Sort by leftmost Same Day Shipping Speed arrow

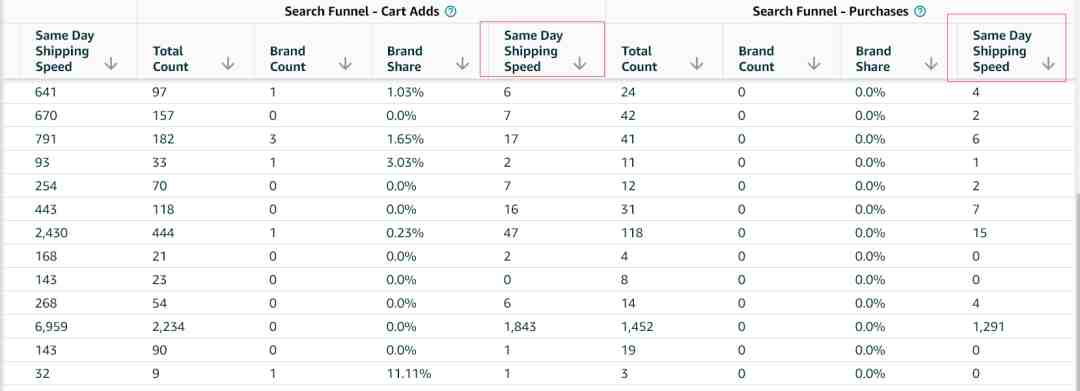coord(111,64)
